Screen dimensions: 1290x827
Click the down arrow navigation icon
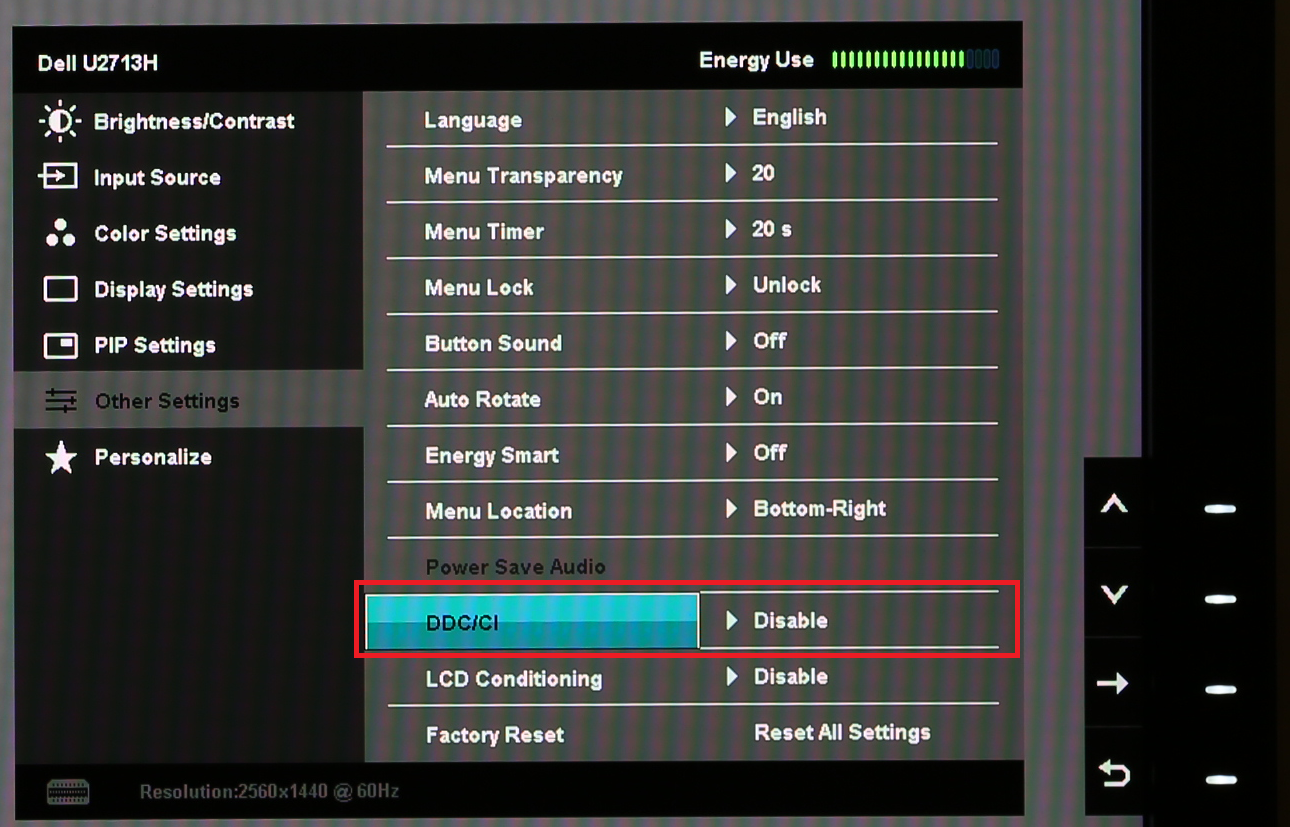1114,595
